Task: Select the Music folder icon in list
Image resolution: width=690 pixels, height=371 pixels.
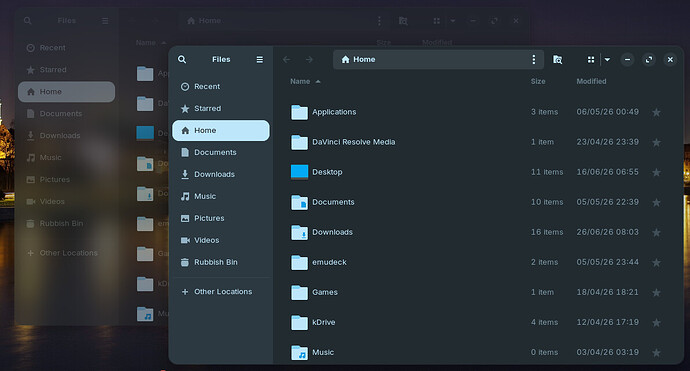Action: point(299,353)
